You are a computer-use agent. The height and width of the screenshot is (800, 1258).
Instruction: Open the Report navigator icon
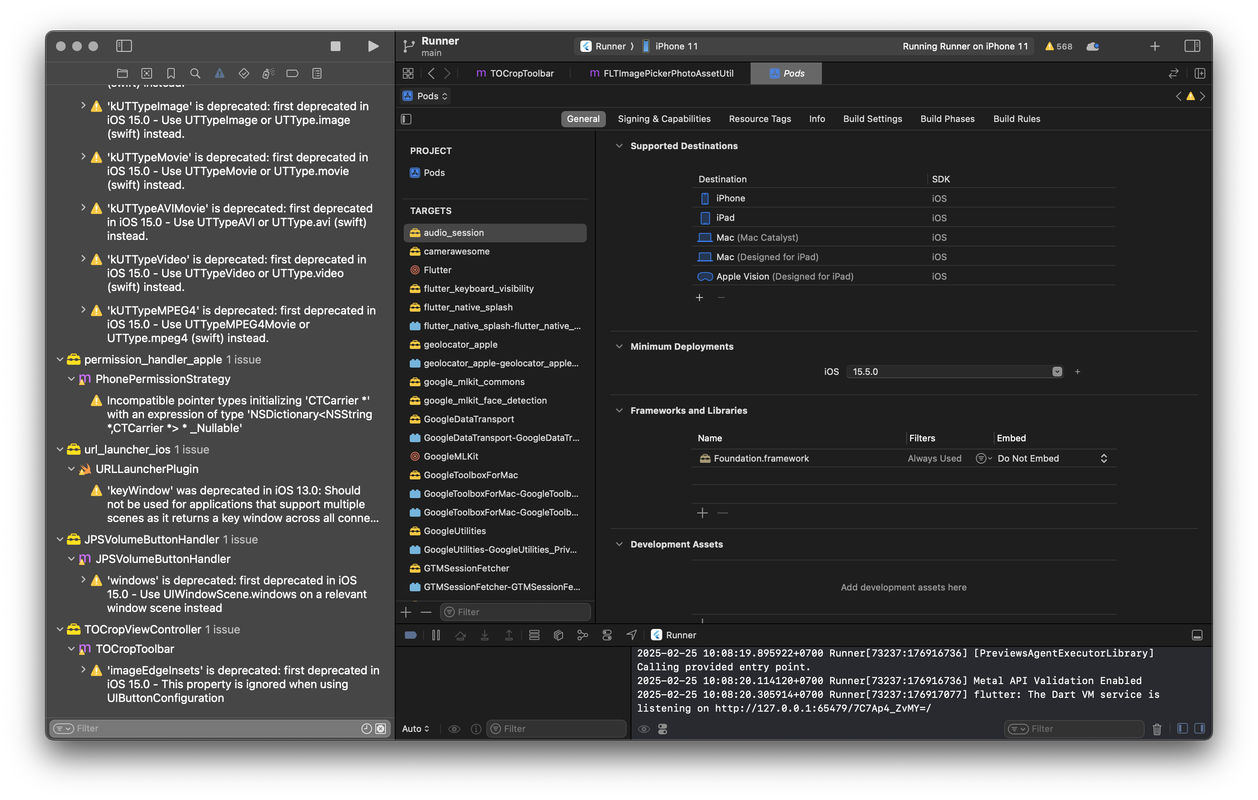click(x=317, y=74)
